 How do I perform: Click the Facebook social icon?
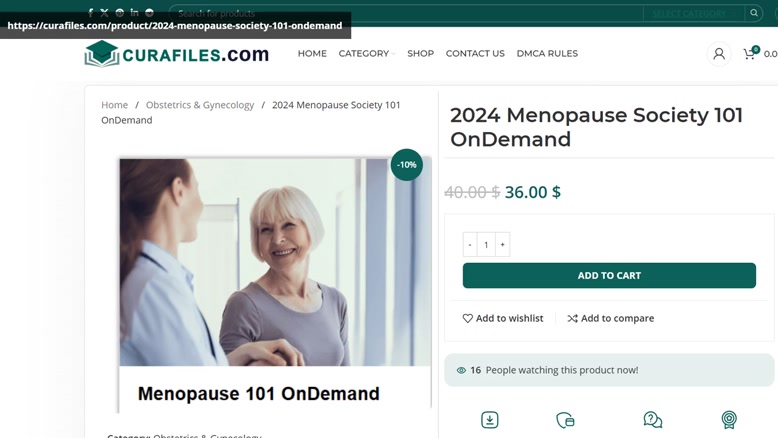(90, 13)
